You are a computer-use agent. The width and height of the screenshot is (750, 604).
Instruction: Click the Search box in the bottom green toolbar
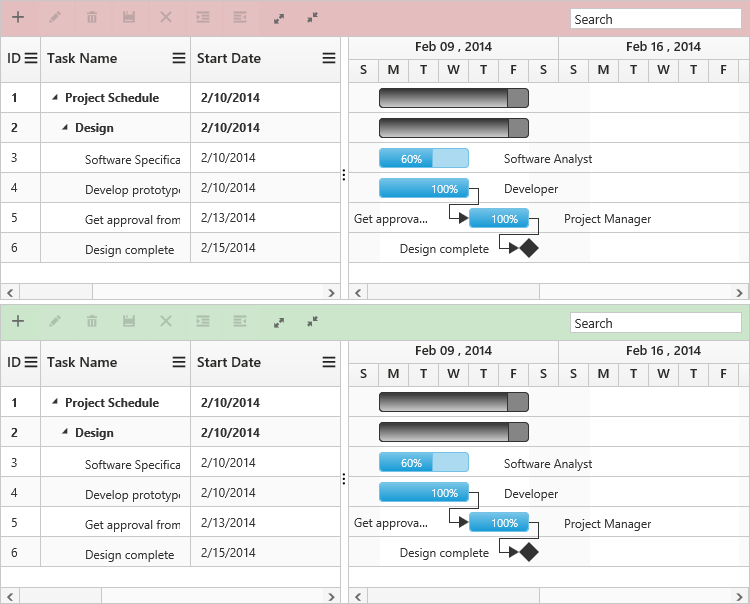click(655, 323)
